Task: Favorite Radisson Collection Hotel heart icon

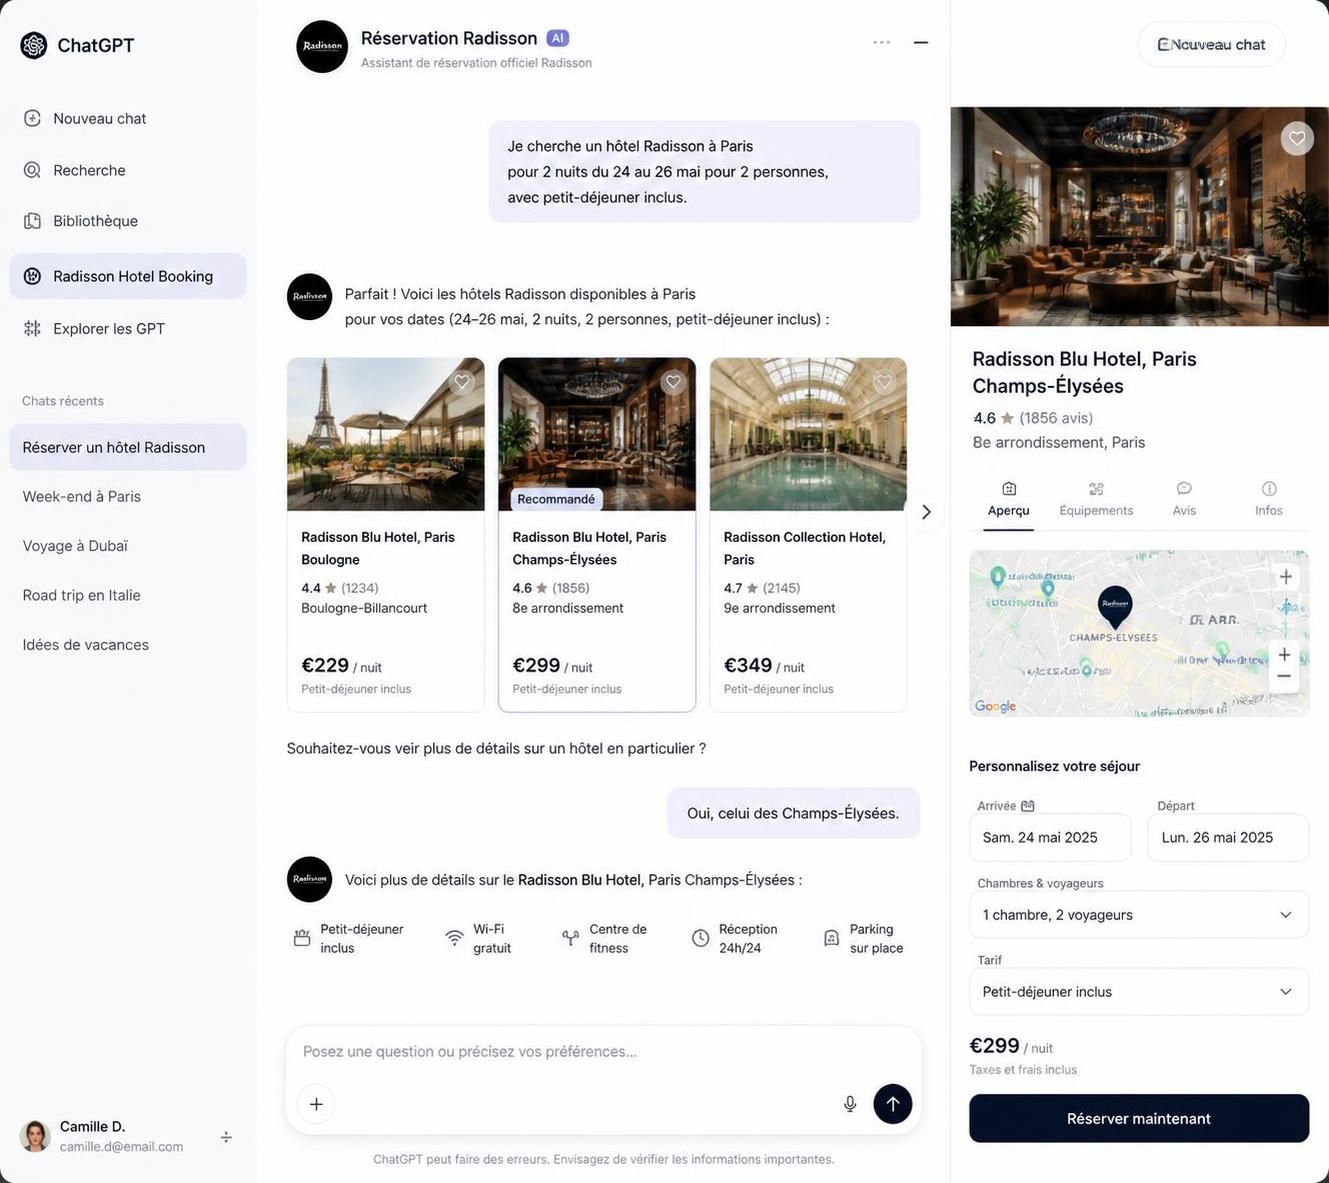Action: pyautogui.click(x=884, y=381)
